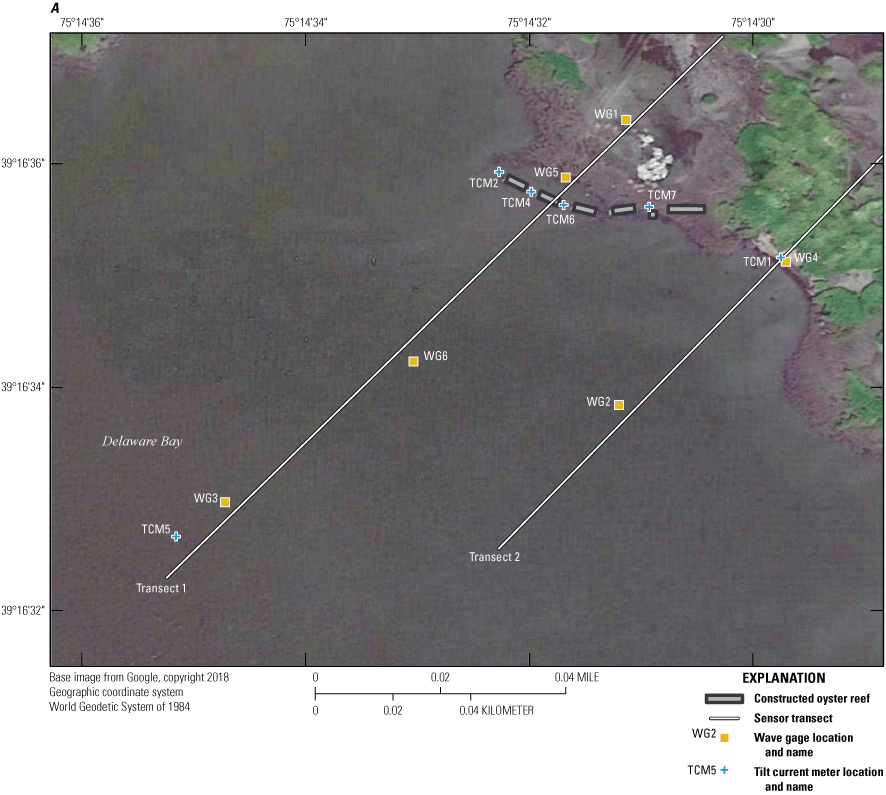Select the TCM4 tilt current meter cross

pos(532,192)
